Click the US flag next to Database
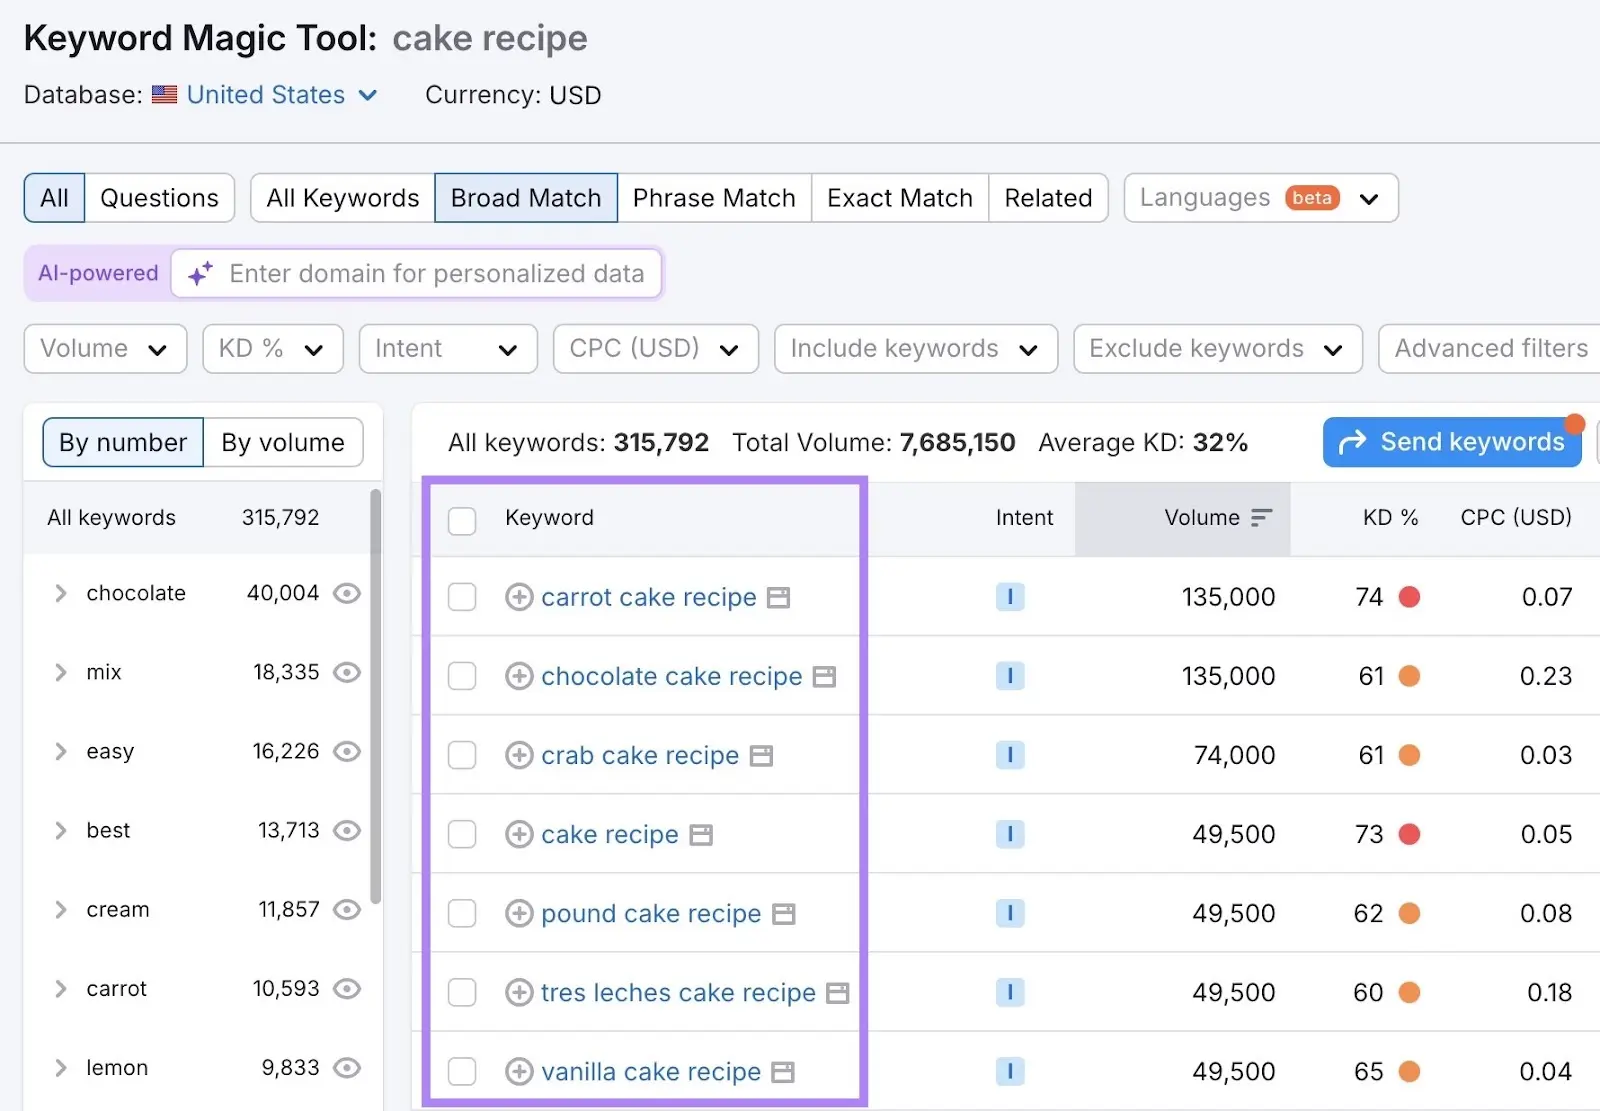The height and width of the screenshot is (1111, 1600). (163, 94)
